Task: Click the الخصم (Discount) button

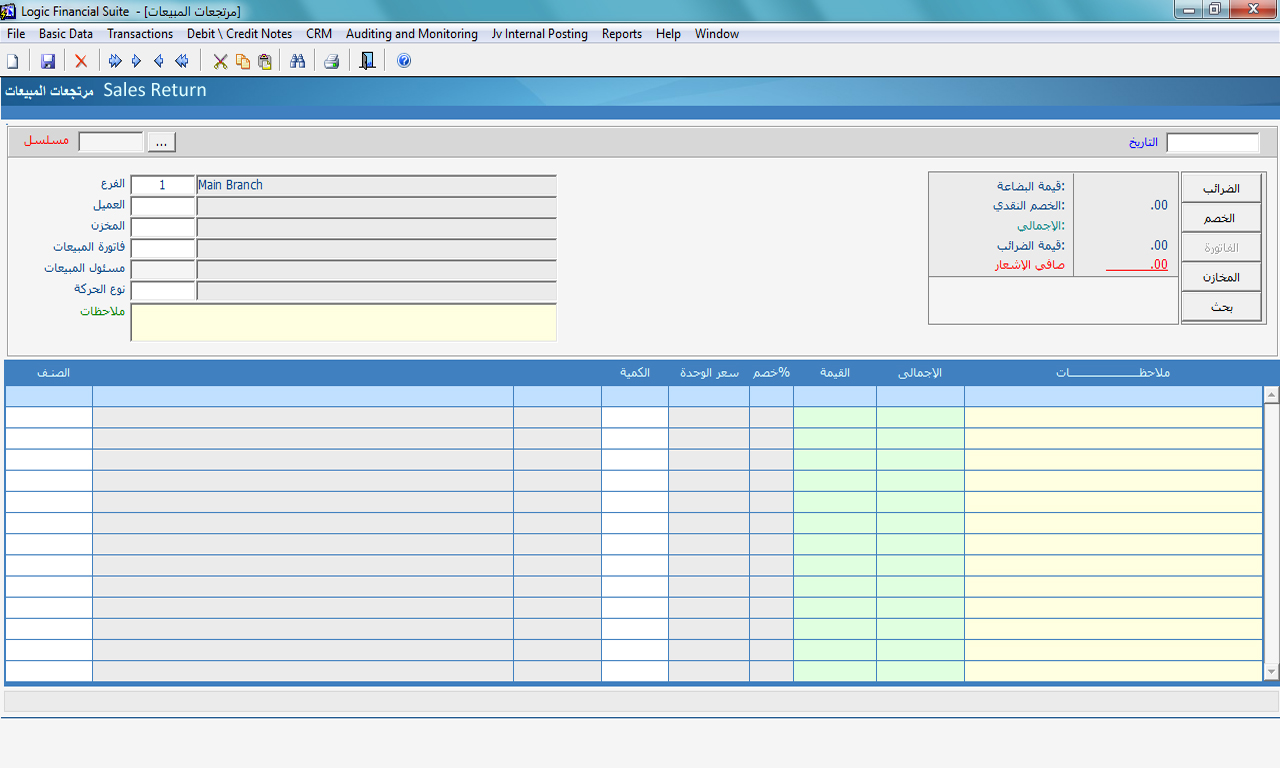Action: pyautogui.click(x=1221, y=218)
